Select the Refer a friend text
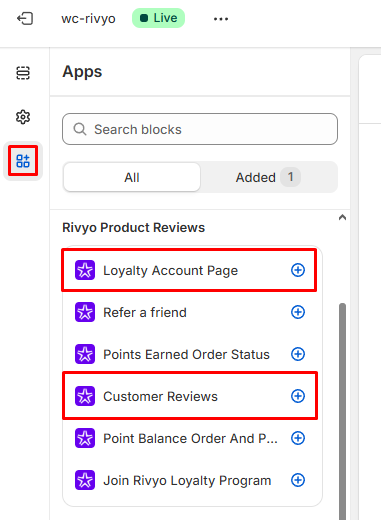The image size is (381, 520). [x=145, y=312]
